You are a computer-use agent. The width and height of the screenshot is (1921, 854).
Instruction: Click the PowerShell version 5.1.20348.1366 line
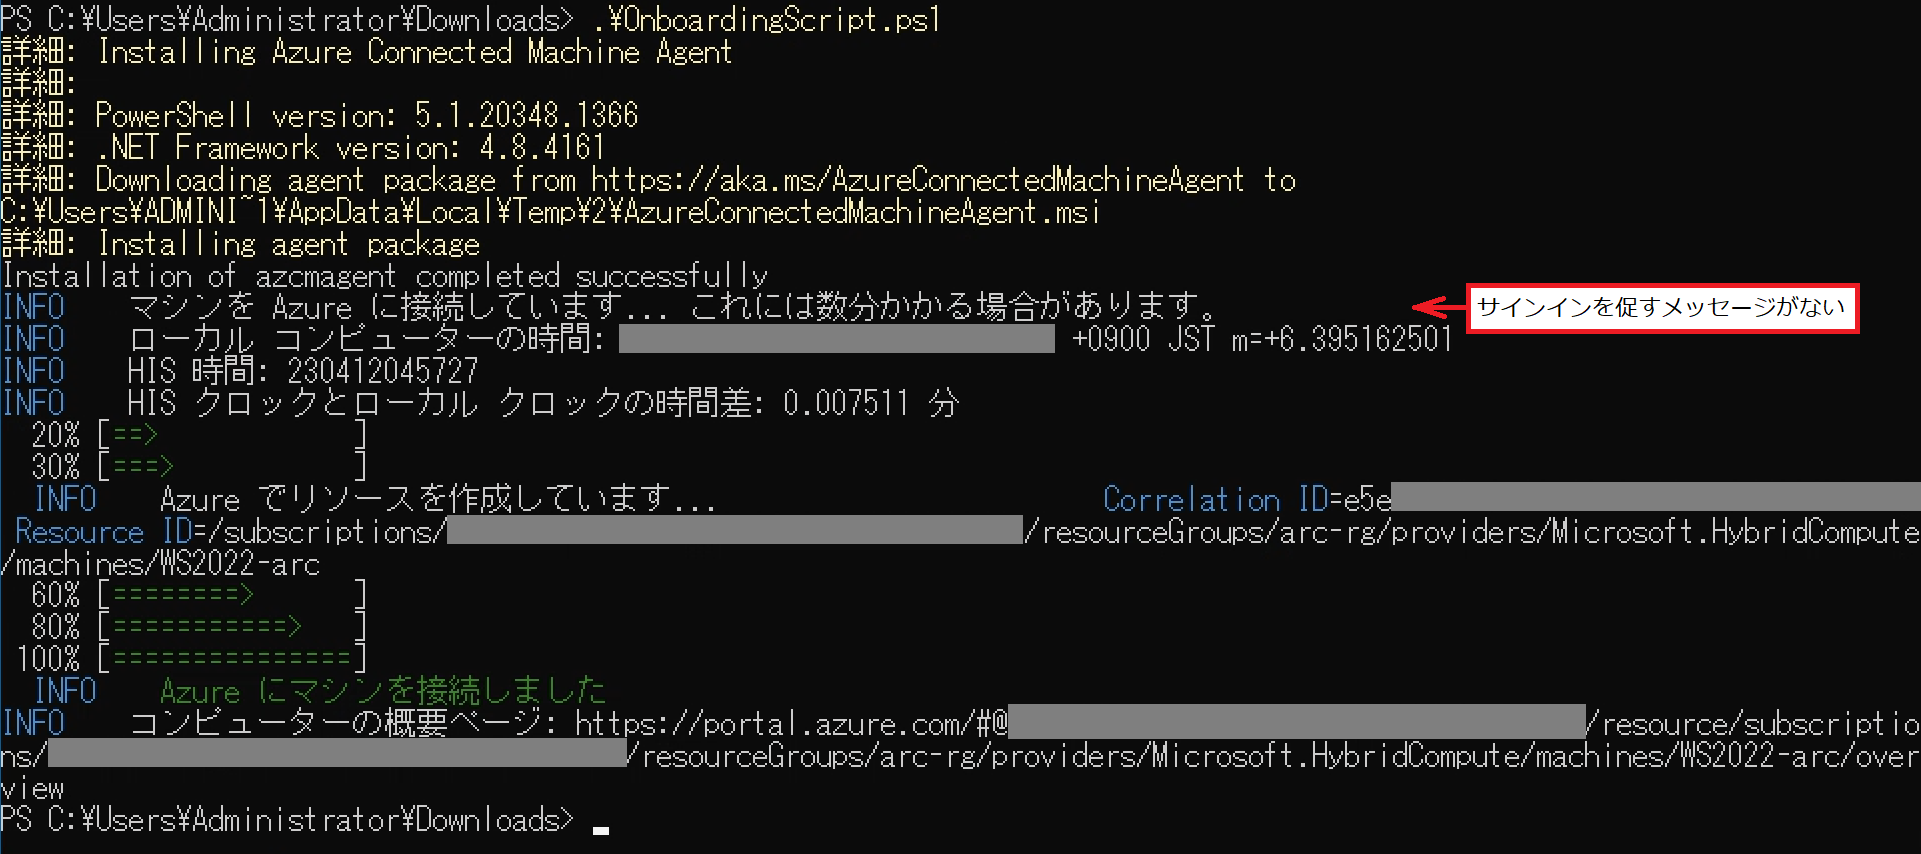tap(320, 115)
